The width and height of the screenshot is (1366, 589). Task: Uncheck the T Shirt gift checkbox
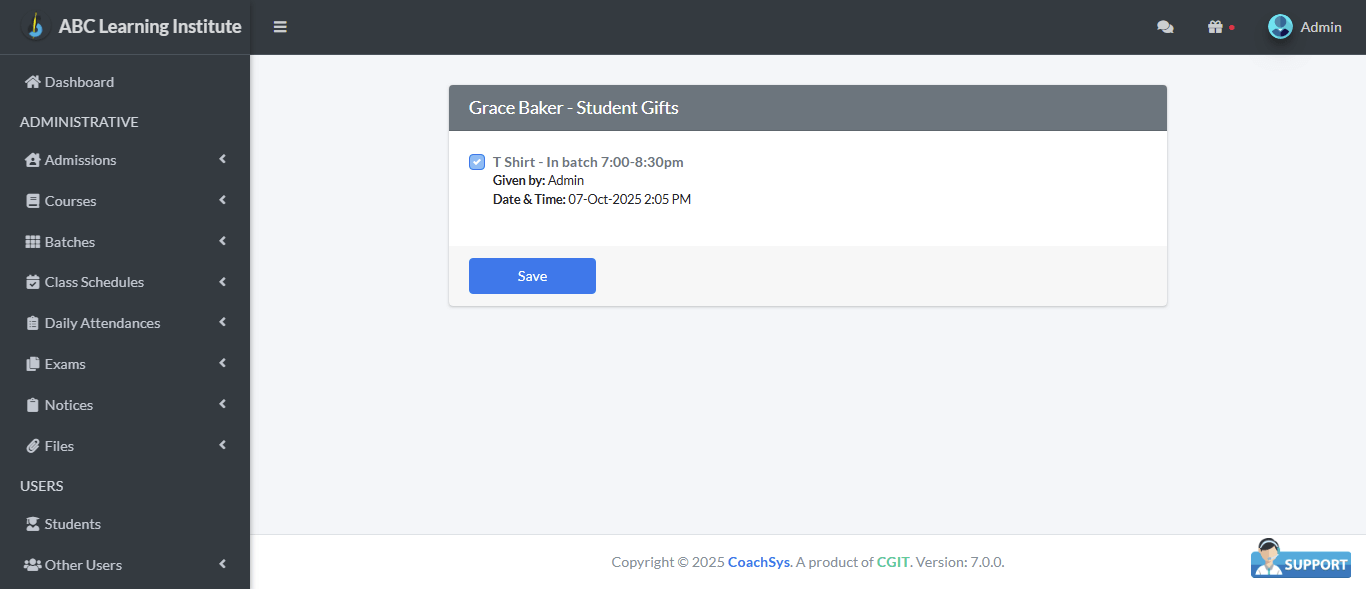click(x=477, y=162)
